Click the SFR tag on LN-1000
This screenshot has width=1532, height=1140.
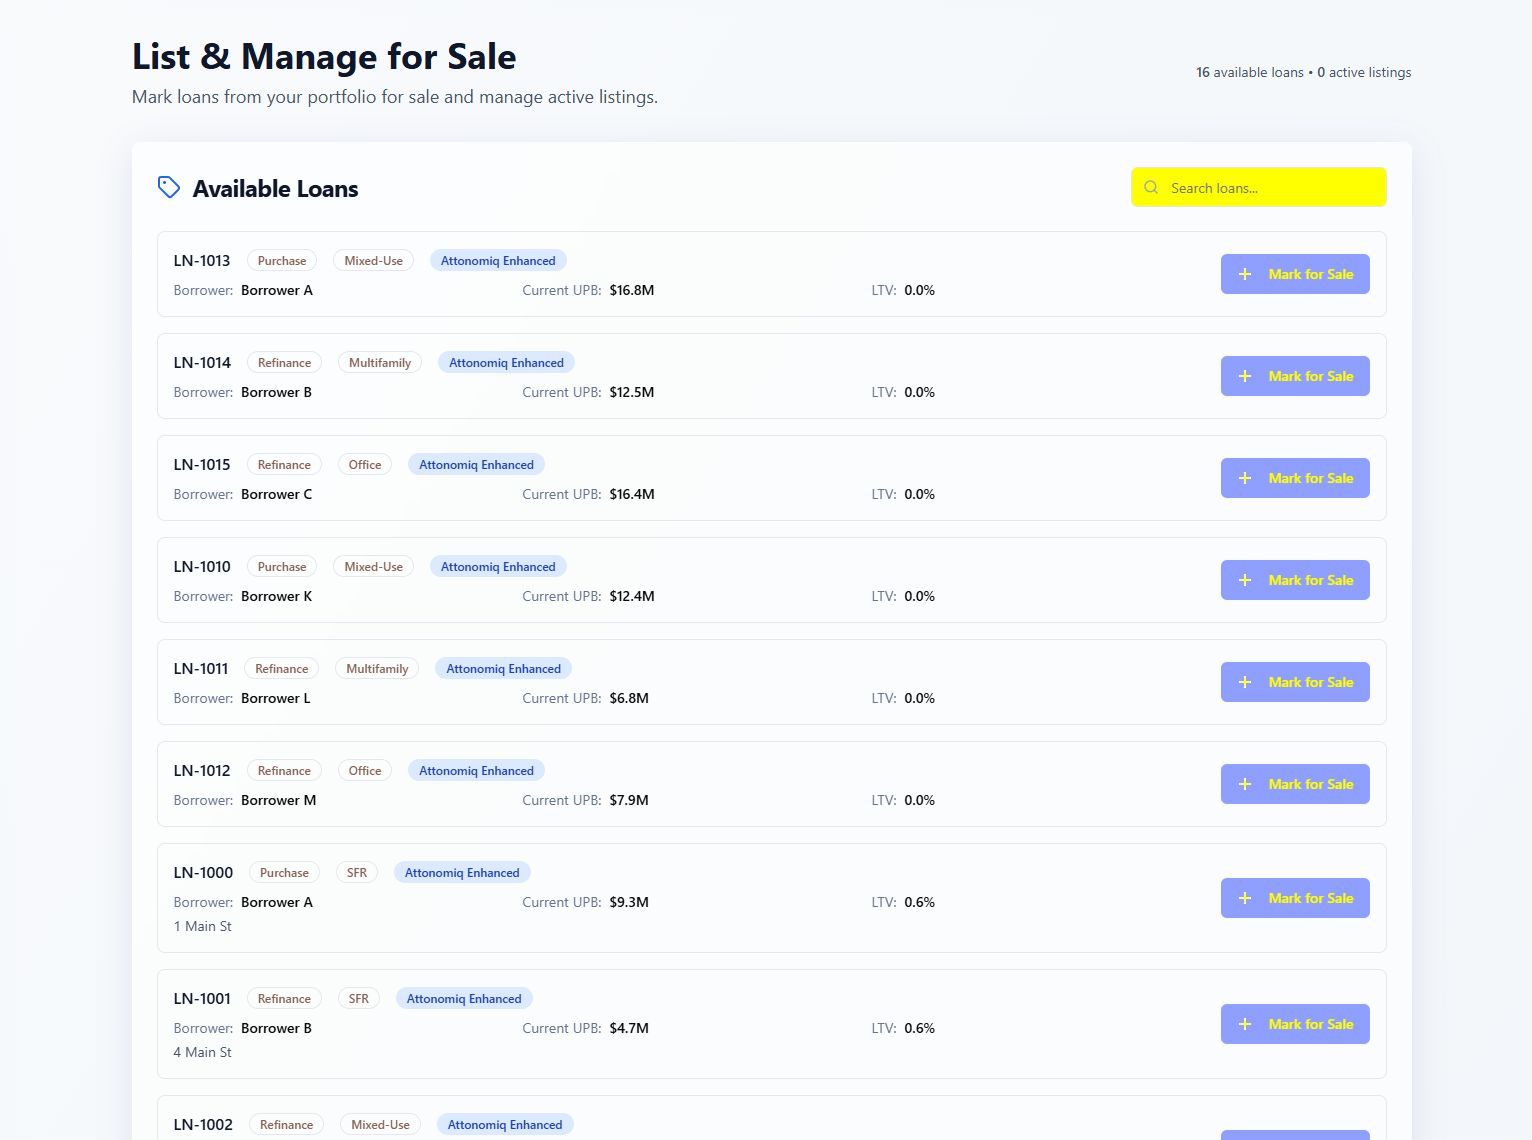click(x=357, y=873)
